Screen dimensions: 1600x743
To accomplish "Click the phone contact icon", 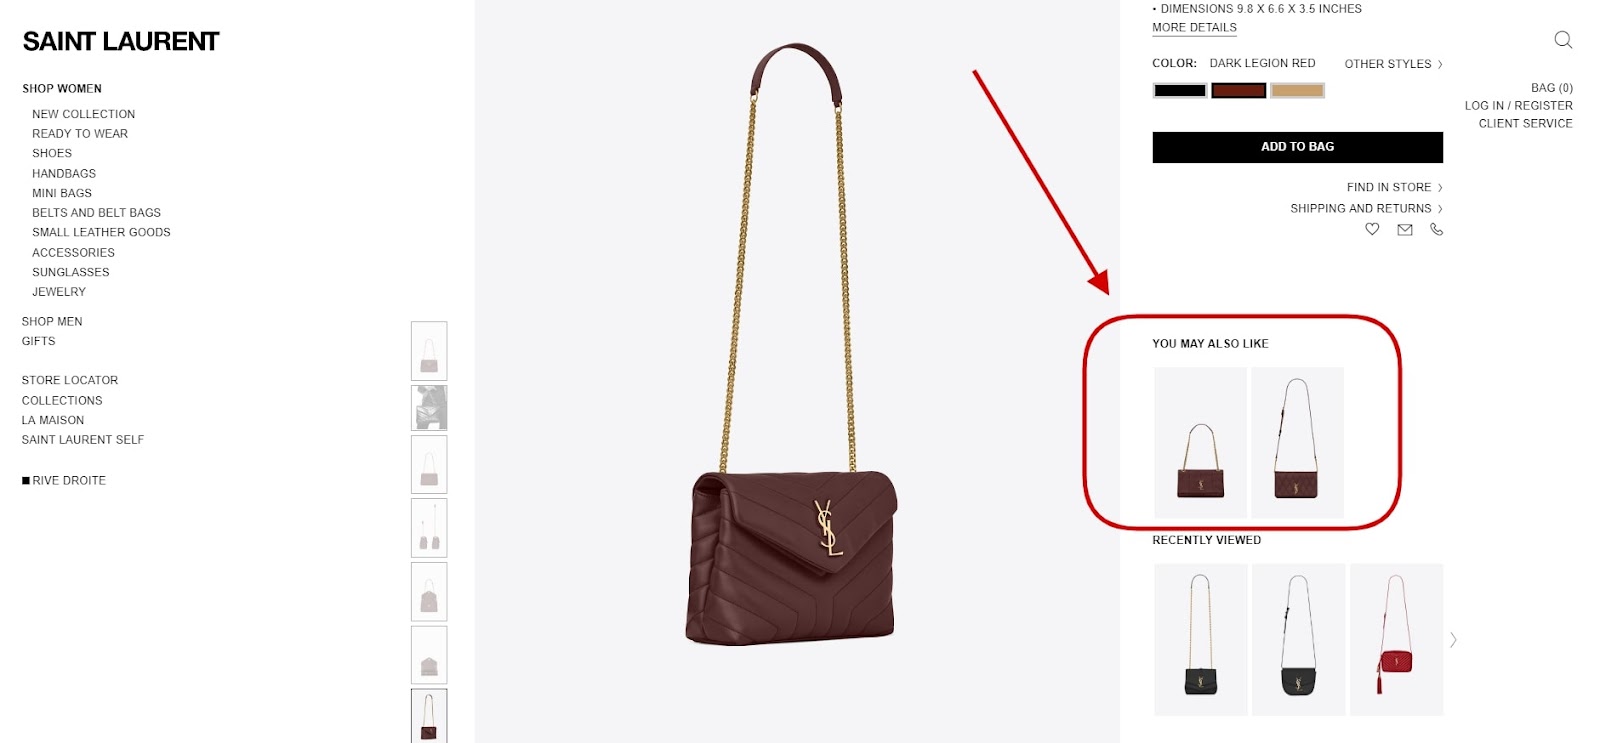I will point(1437,229).
